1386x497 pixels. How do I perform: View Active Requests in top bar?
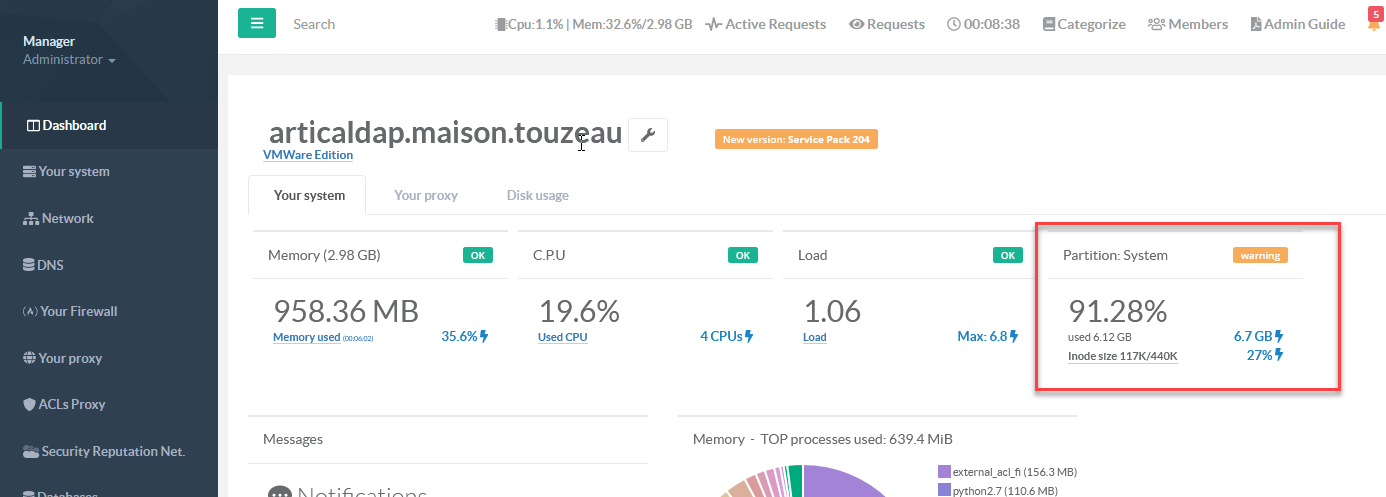[765, 24]
